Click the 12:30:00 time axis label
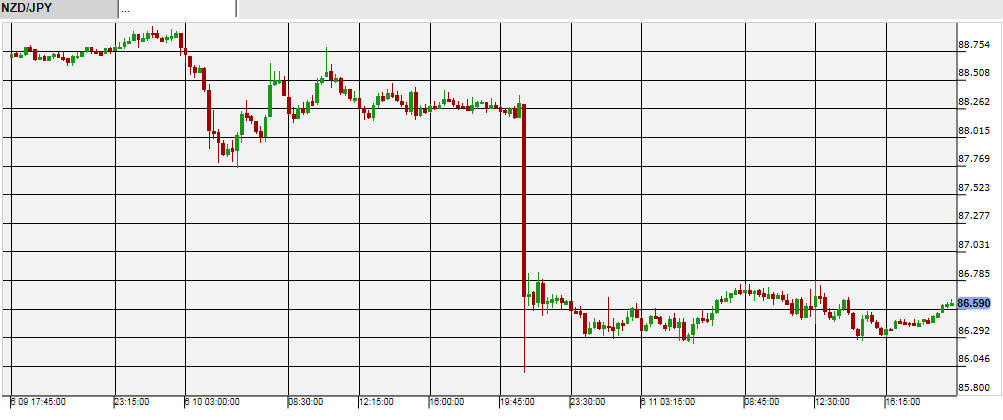Image resolution: width=1003 pixels, height=420 pixels. (x=832, y=402)
